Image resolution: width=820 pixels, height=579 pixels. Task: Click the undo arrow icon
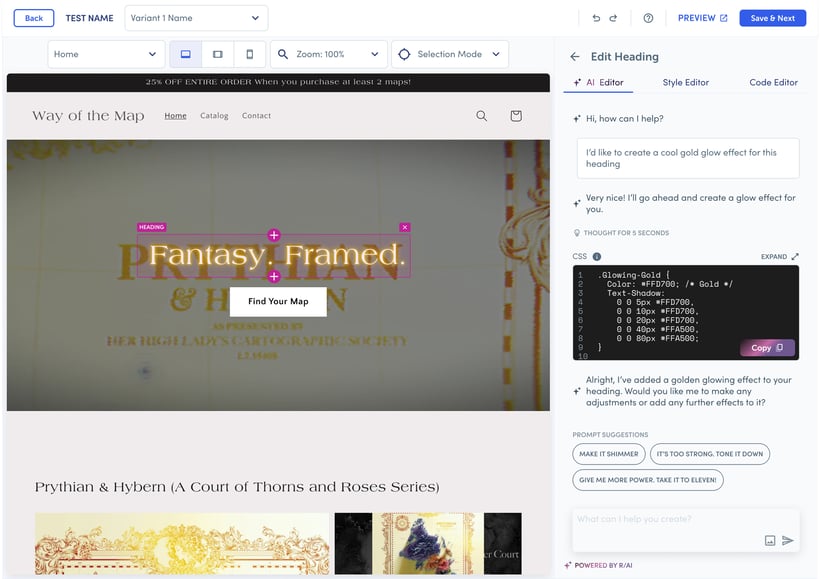click(x=596, y=18)
